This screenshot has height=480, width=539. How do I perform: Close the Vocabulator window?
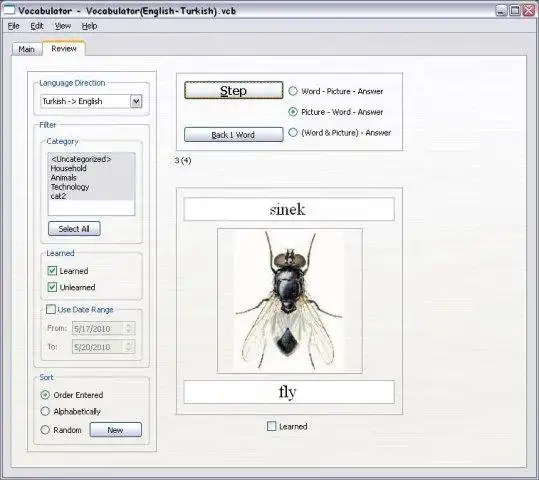[x=529, y=10]
